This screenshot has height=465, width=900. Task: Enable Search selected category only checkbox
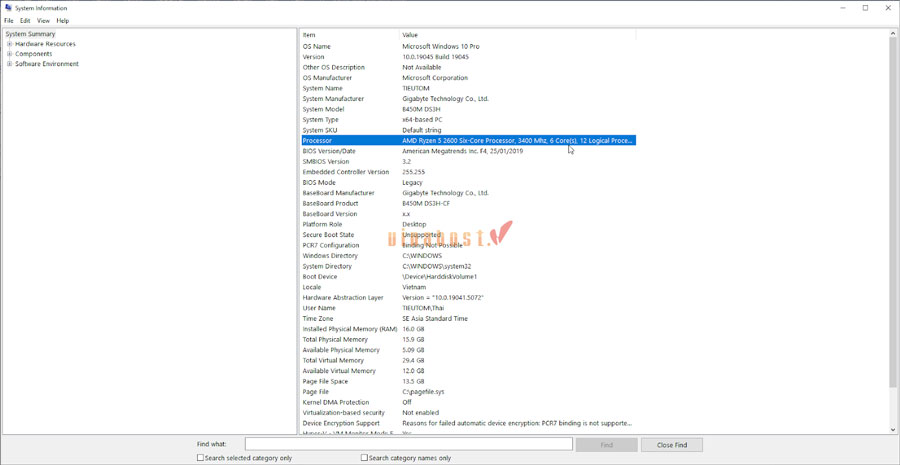(201, 458)
